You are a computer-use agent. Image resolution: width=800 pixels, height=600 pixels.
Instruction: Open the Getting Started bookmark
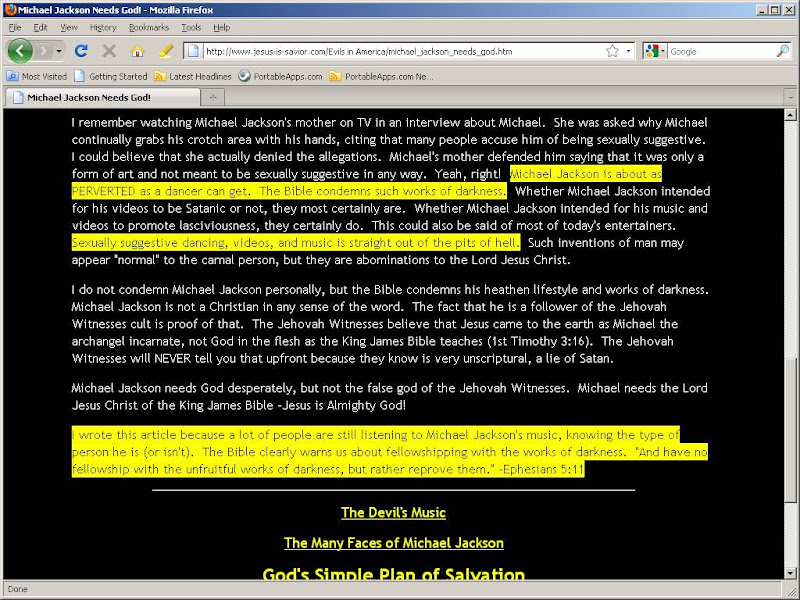pyautogui.click(x=111, y=77)
